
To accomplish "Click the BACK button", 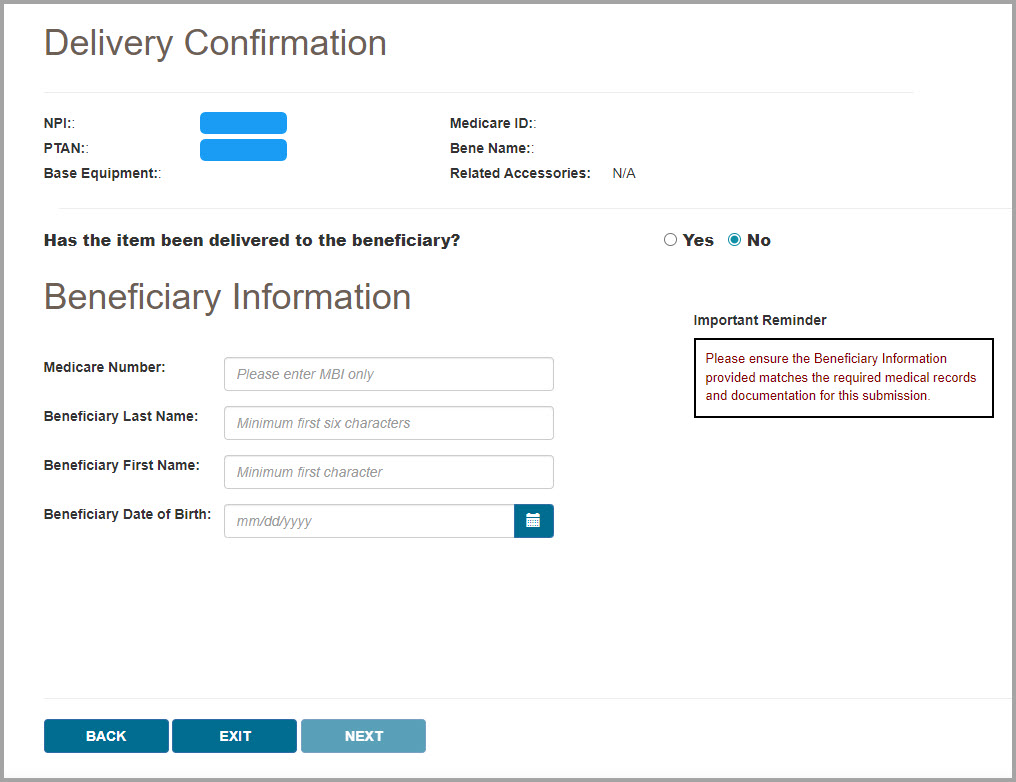I will [105, 735].
